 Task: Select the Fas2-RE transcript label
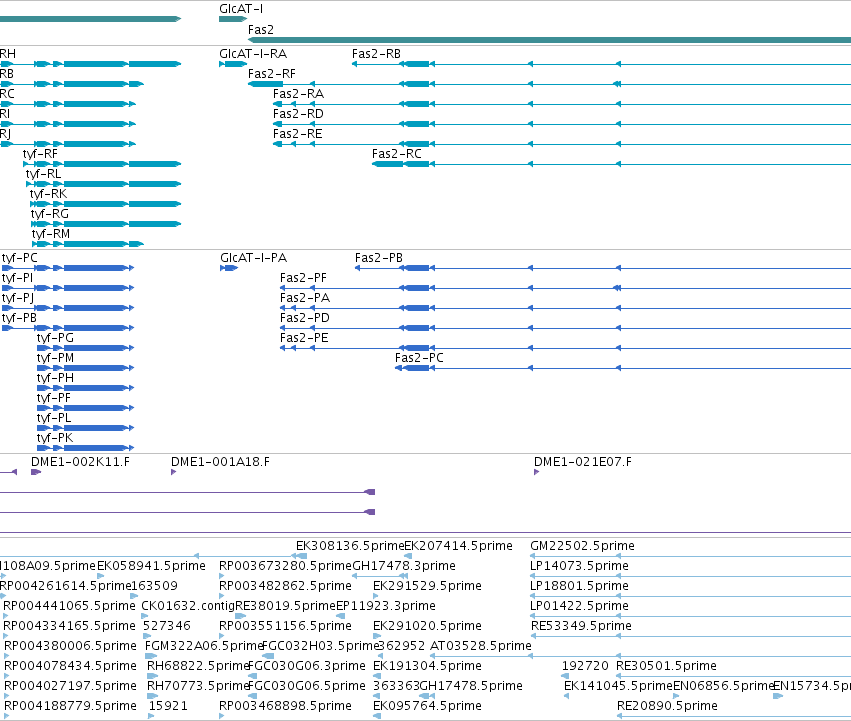pyautogui.click(x=297, y=134)
